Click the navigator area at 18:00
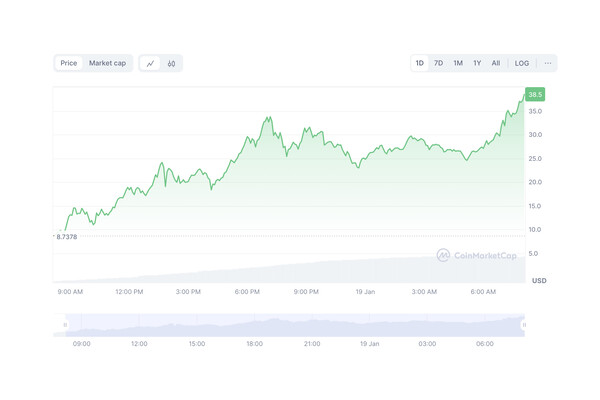 [255, 326]
